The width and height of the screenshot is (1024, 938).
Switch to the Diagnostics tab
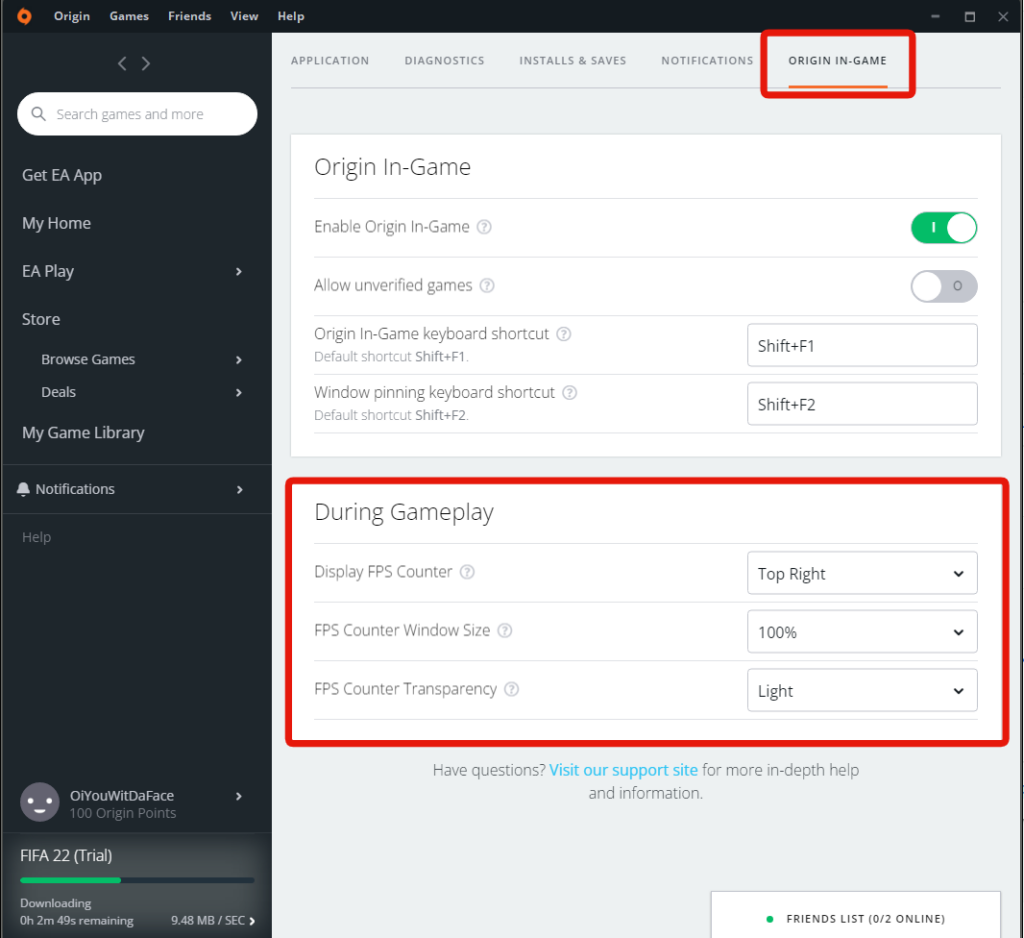pyautogui.click(x=444, y=61)
